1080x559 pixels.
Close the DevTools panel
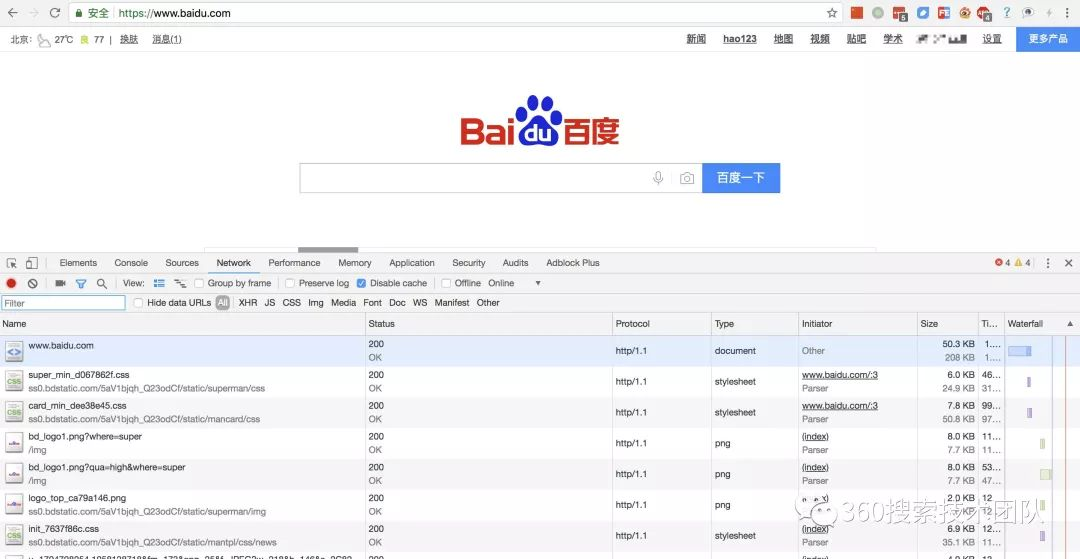pyautogui.click(x=1068, y=263)
